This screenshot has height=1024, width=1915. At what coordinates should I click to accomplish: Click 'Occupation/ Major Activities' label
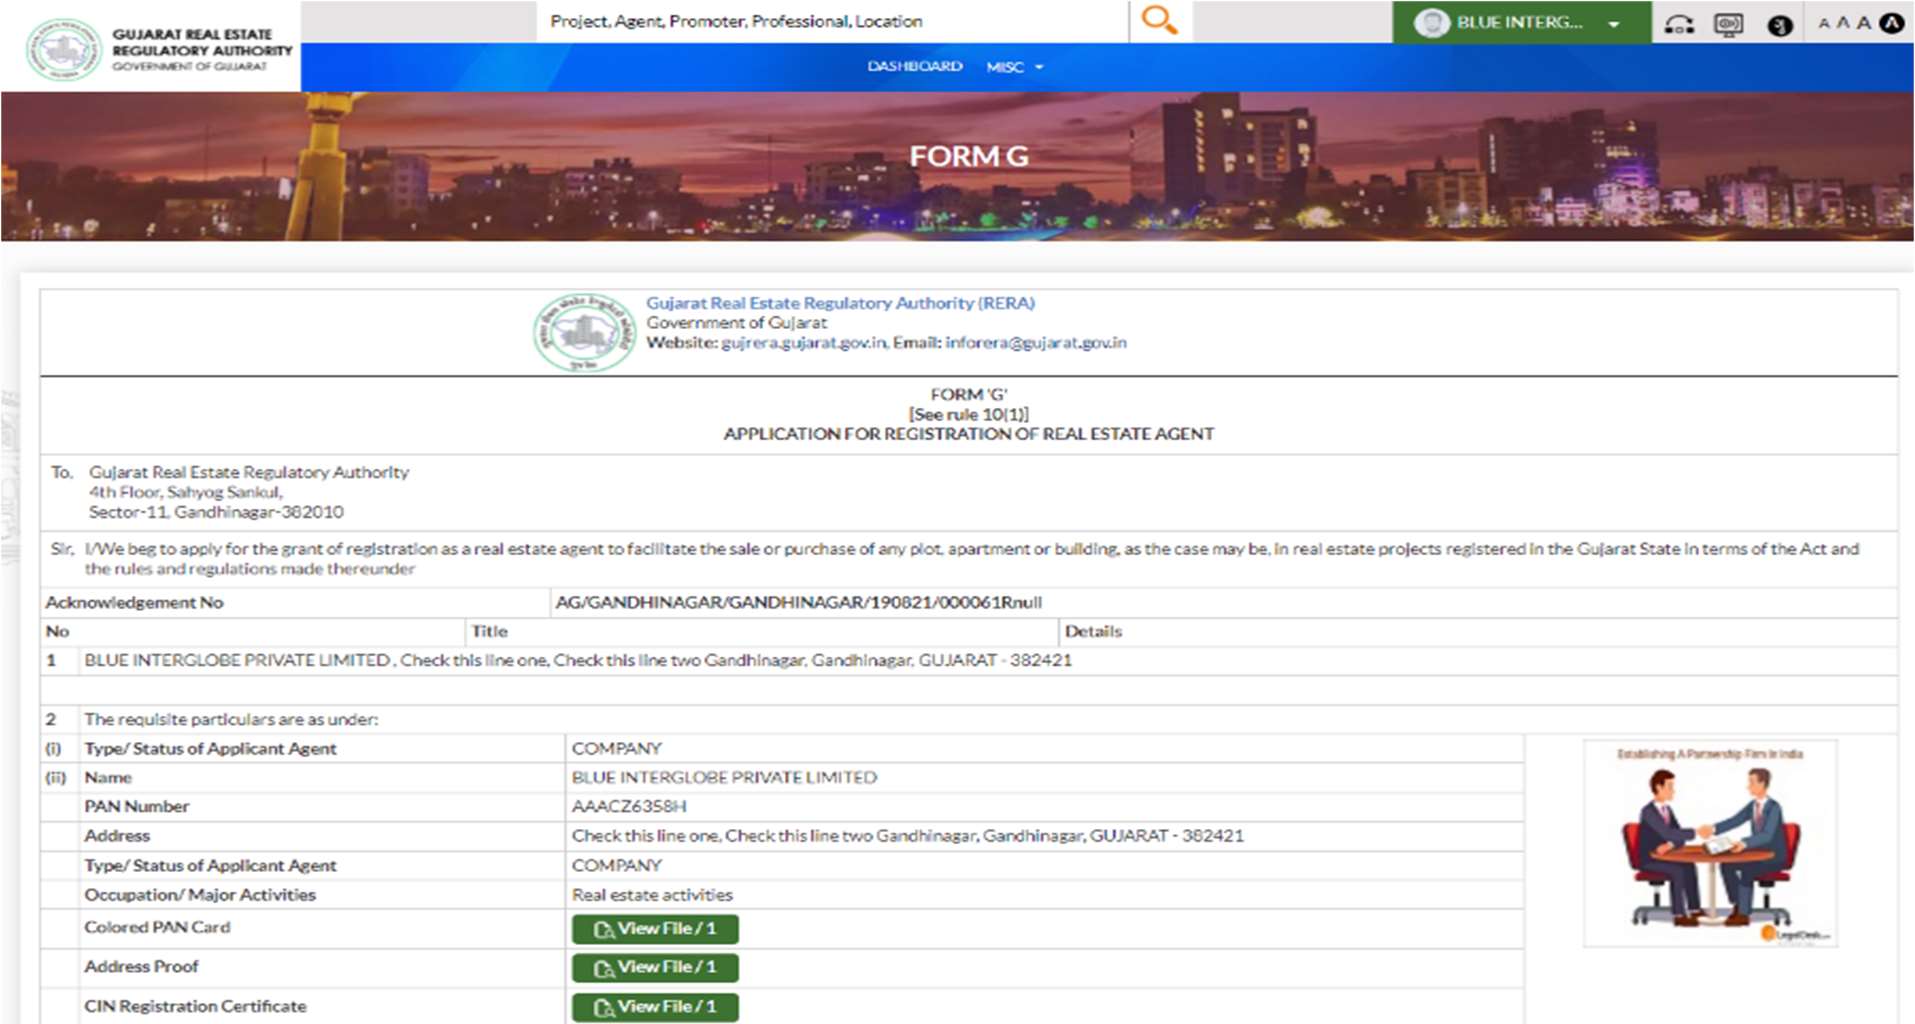pos(200,895)
